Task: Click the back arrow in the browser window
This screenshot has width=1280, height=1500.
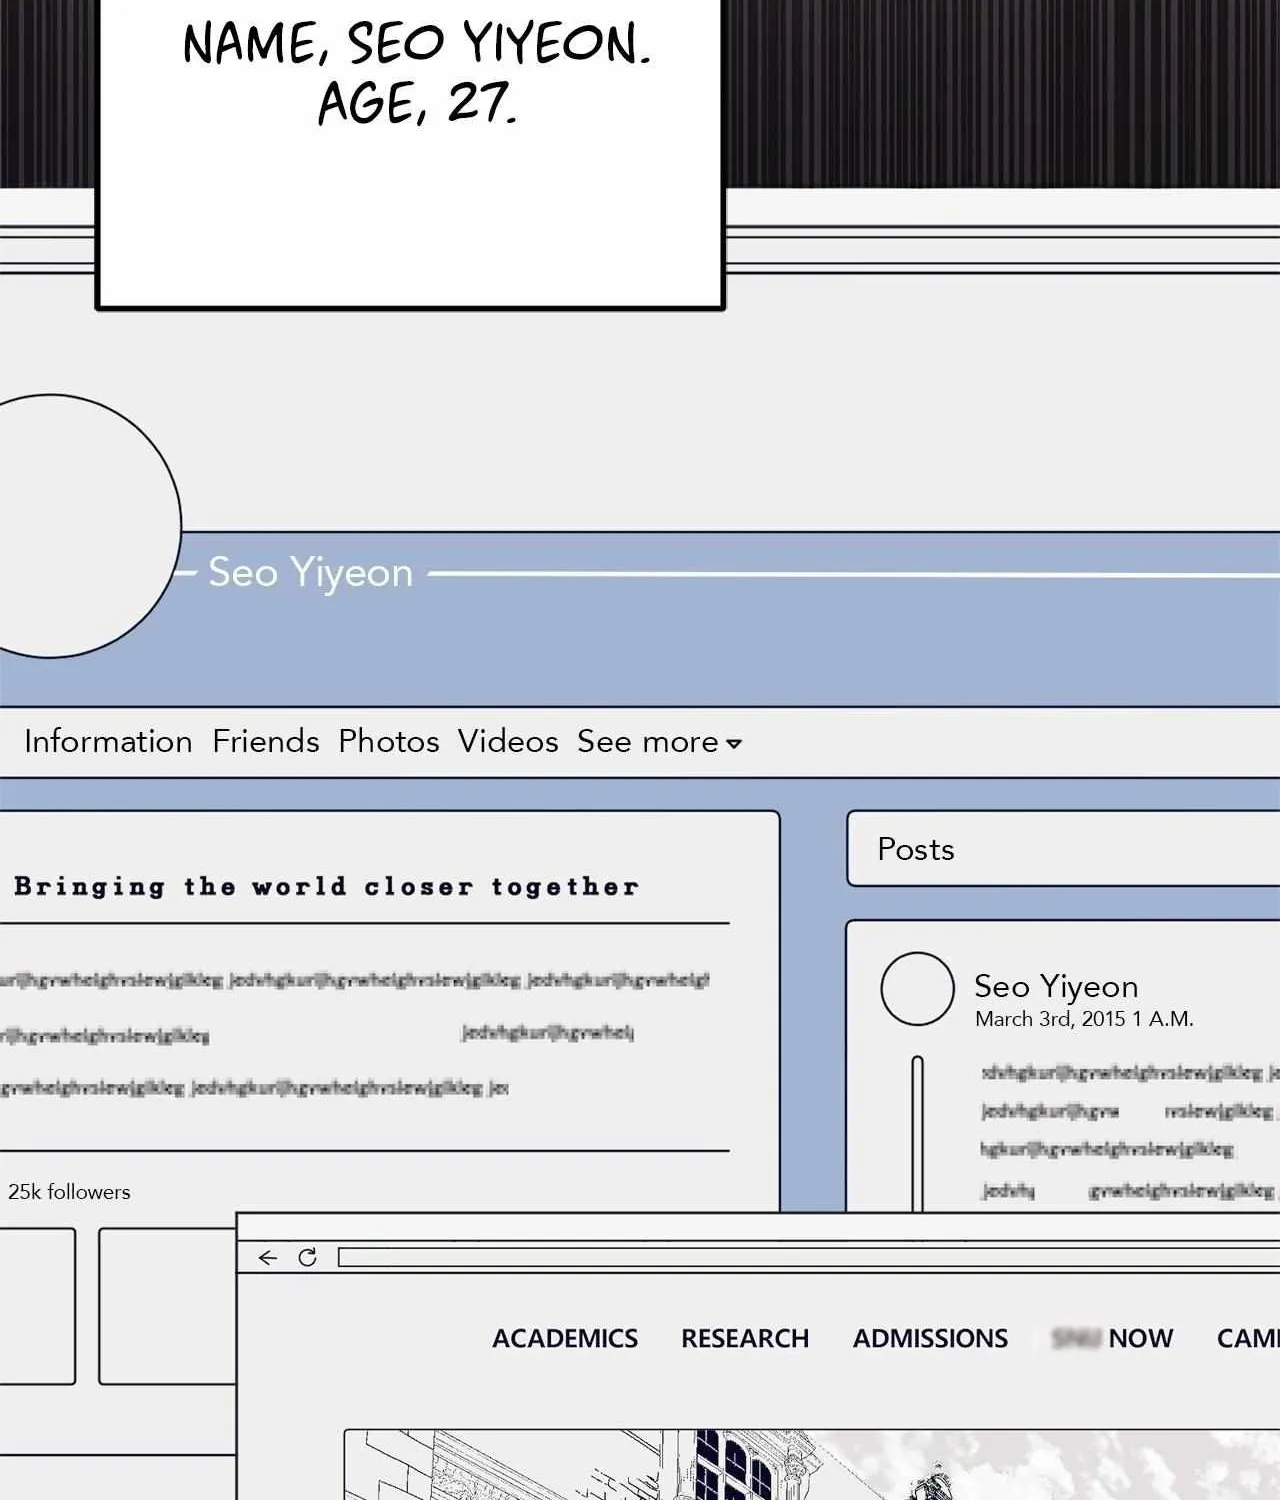Action: [x=267, y=1258]
